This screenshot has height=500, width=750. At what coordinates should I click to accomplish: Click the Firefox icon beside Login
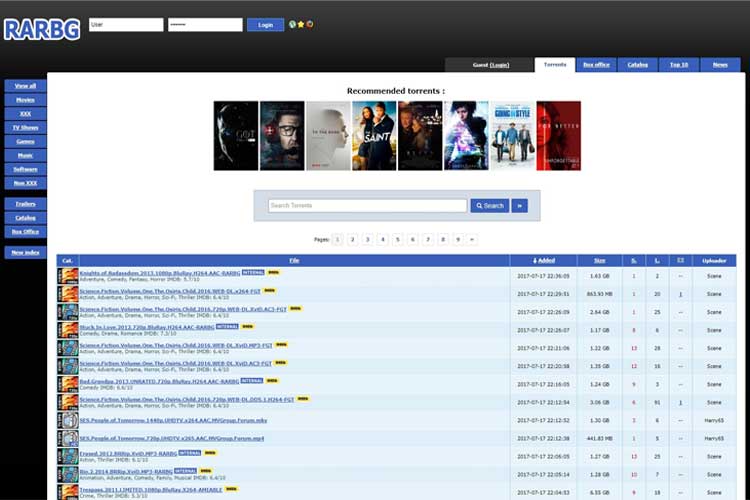[x=310, y=24]
